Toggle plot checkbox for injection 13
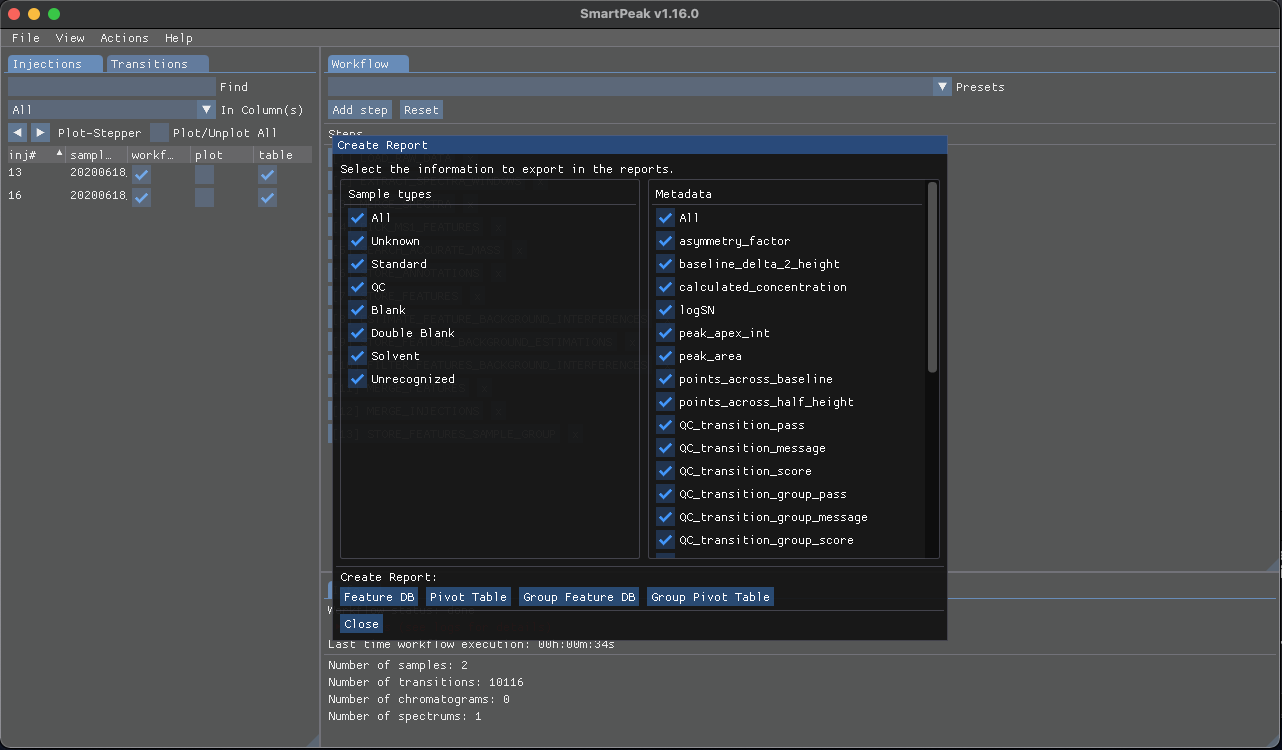The width and height of the screenshot is (1282, 750). click(x=204, y=174)
